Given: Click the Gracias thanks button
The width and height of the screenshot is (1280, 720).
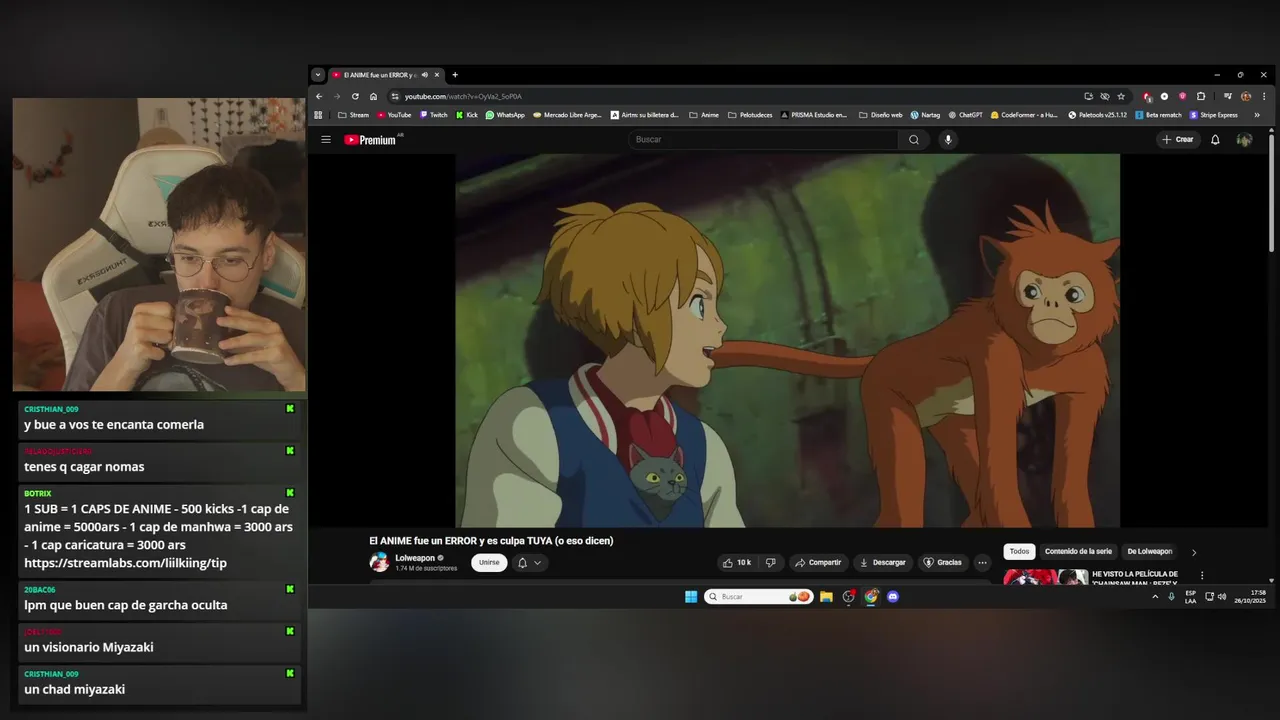Looking at the screenshot, I should tap(943, 562).
